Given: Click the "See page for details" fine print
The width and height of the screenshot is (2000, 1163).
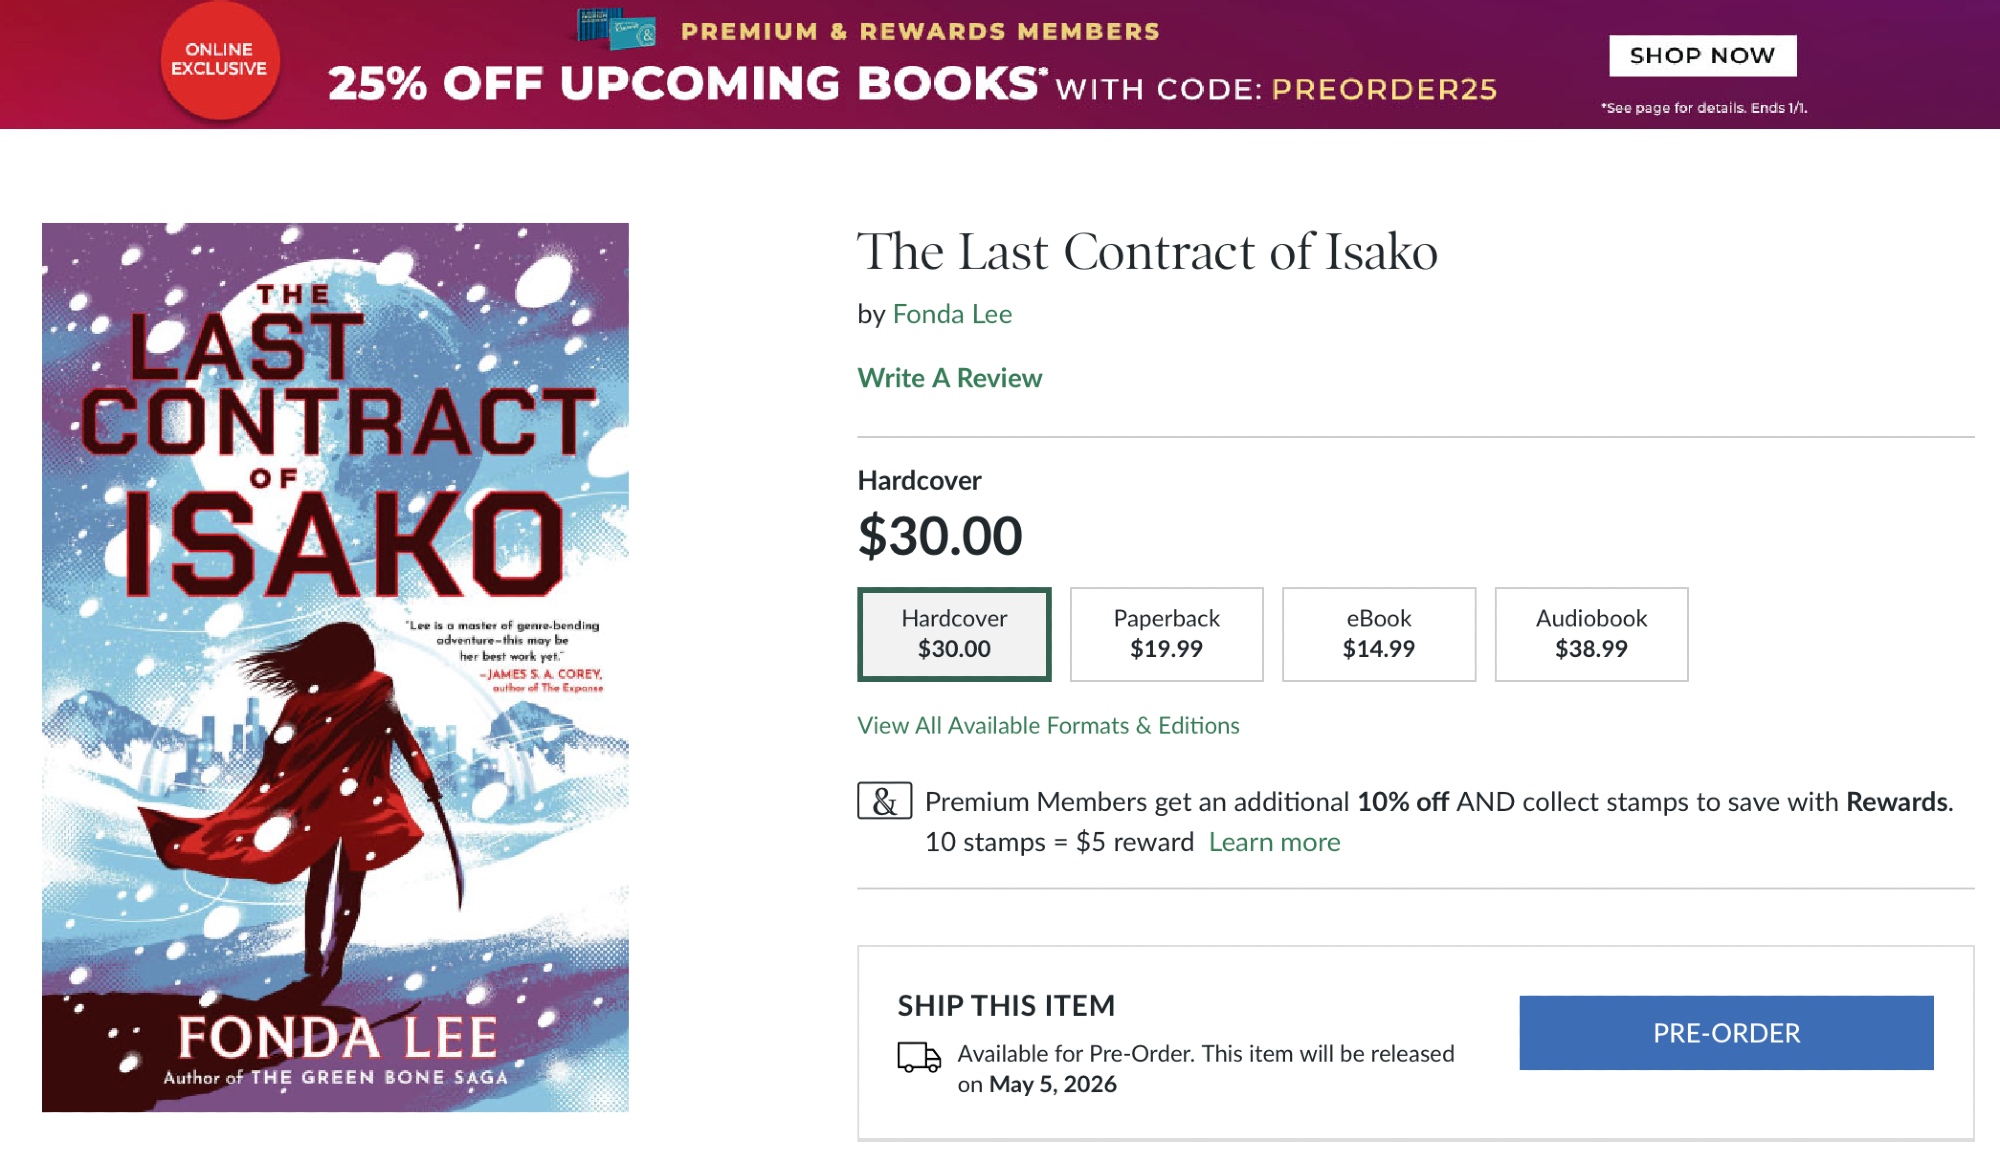Looking at the screenshot, I should click(1703, 108).
